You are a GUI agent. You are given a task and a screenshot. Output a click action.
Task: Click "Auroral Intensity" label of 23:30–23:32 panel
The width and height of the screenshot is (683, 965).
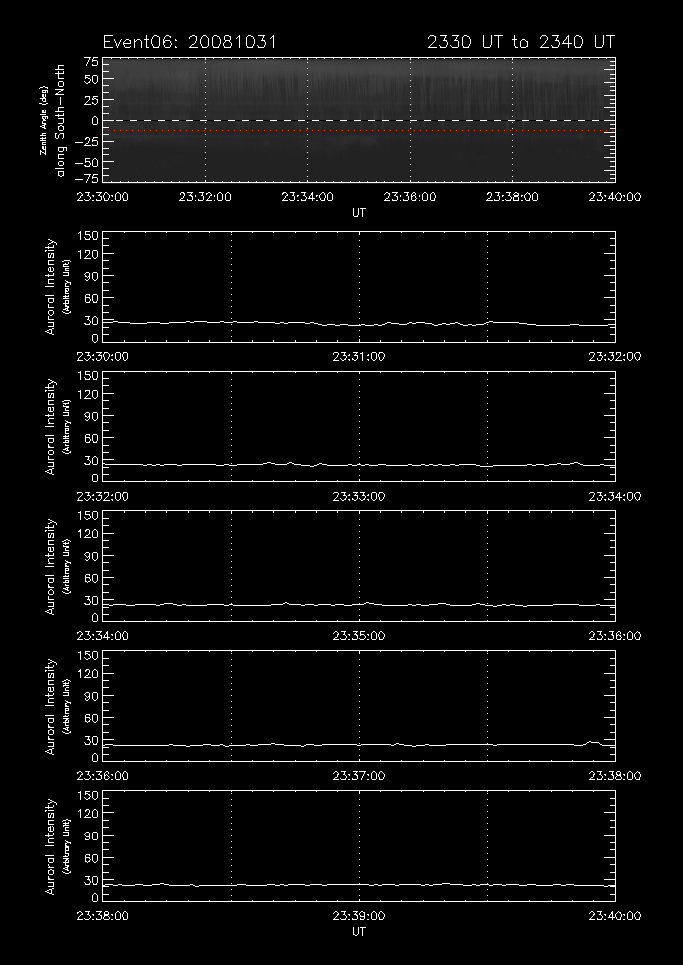click(x=51, y=287)
